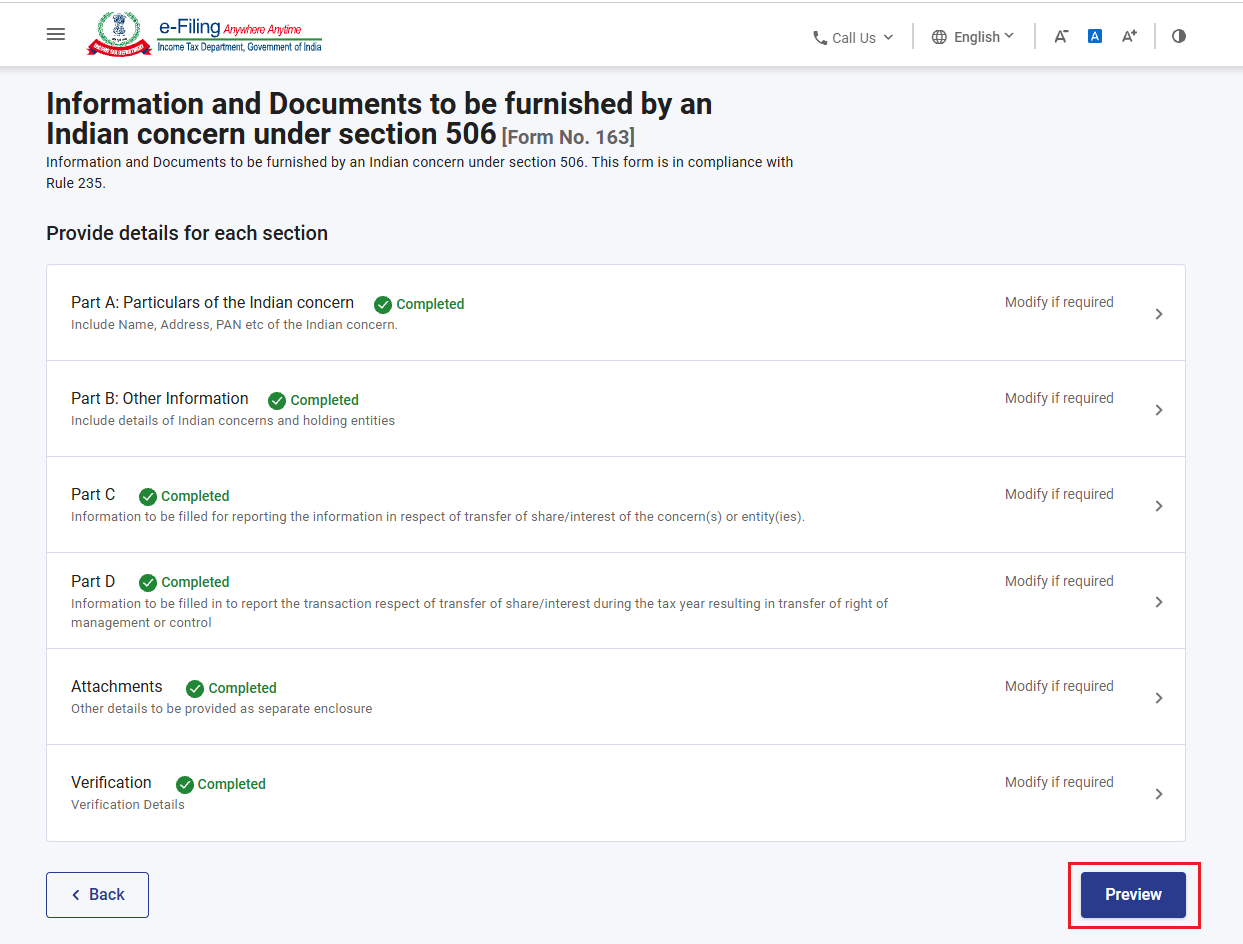Open Part B: Other Information section
This screenshot has width=1243, height=944.
point(615,409)
